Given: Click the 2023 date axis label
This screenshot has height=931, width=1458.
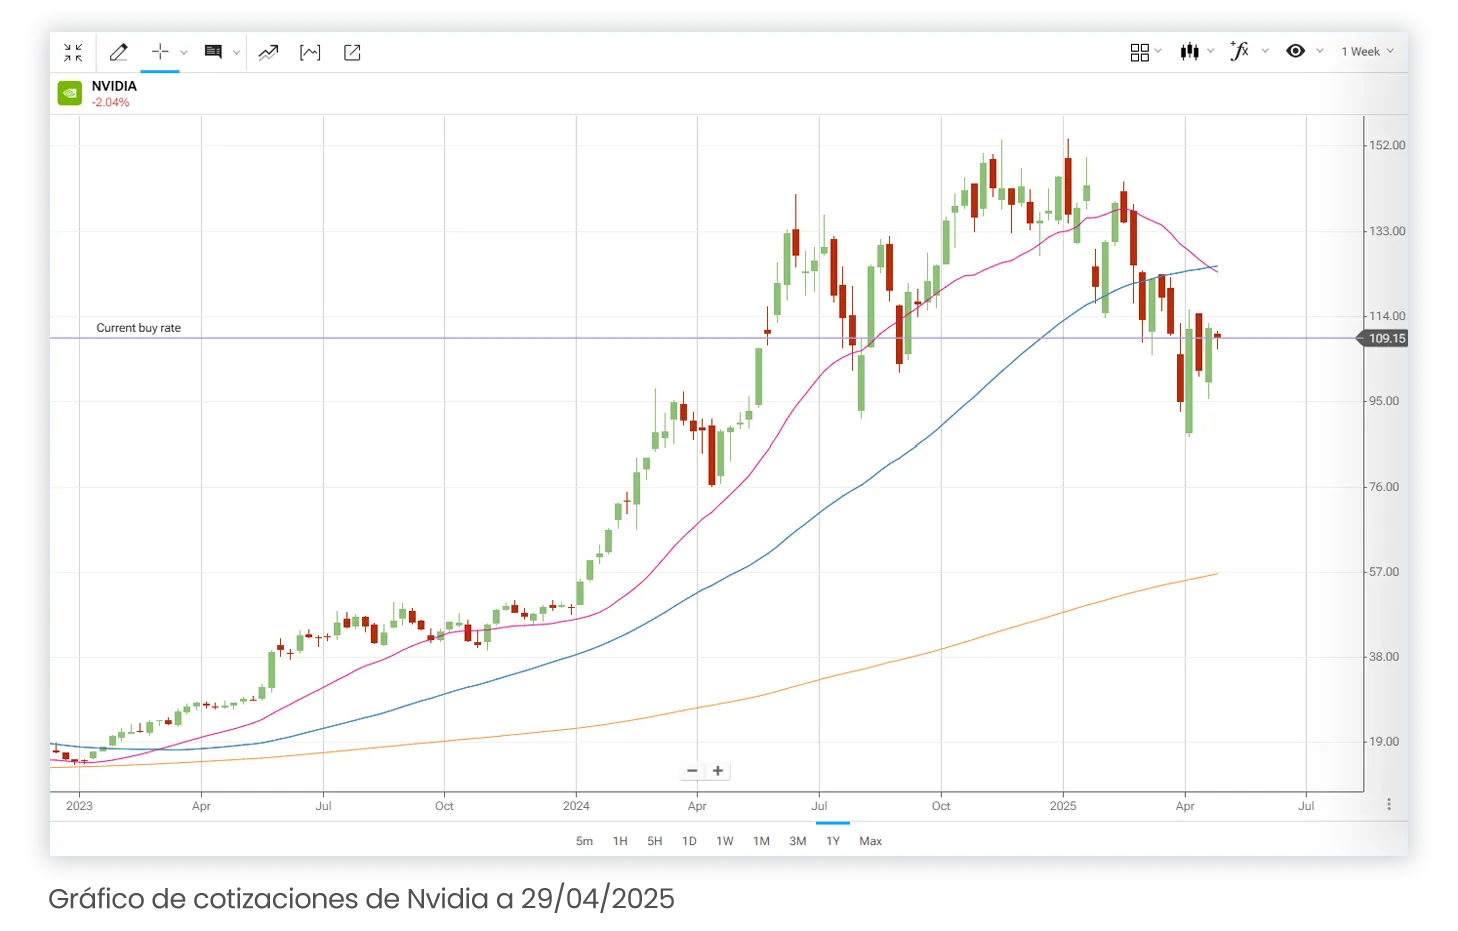Looking at the screenshot, I should pos(79,806).
